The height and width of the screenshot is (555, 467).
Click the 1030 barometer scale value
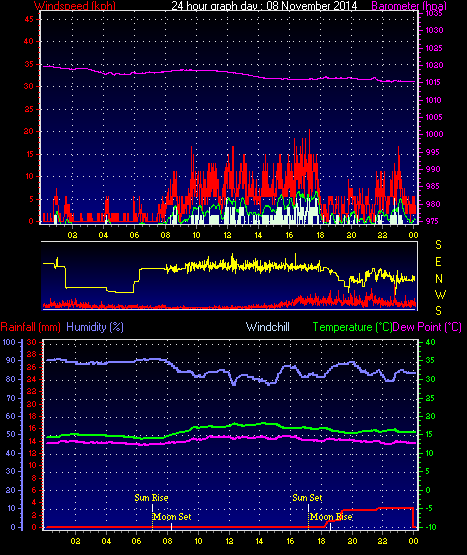[434, 30]
